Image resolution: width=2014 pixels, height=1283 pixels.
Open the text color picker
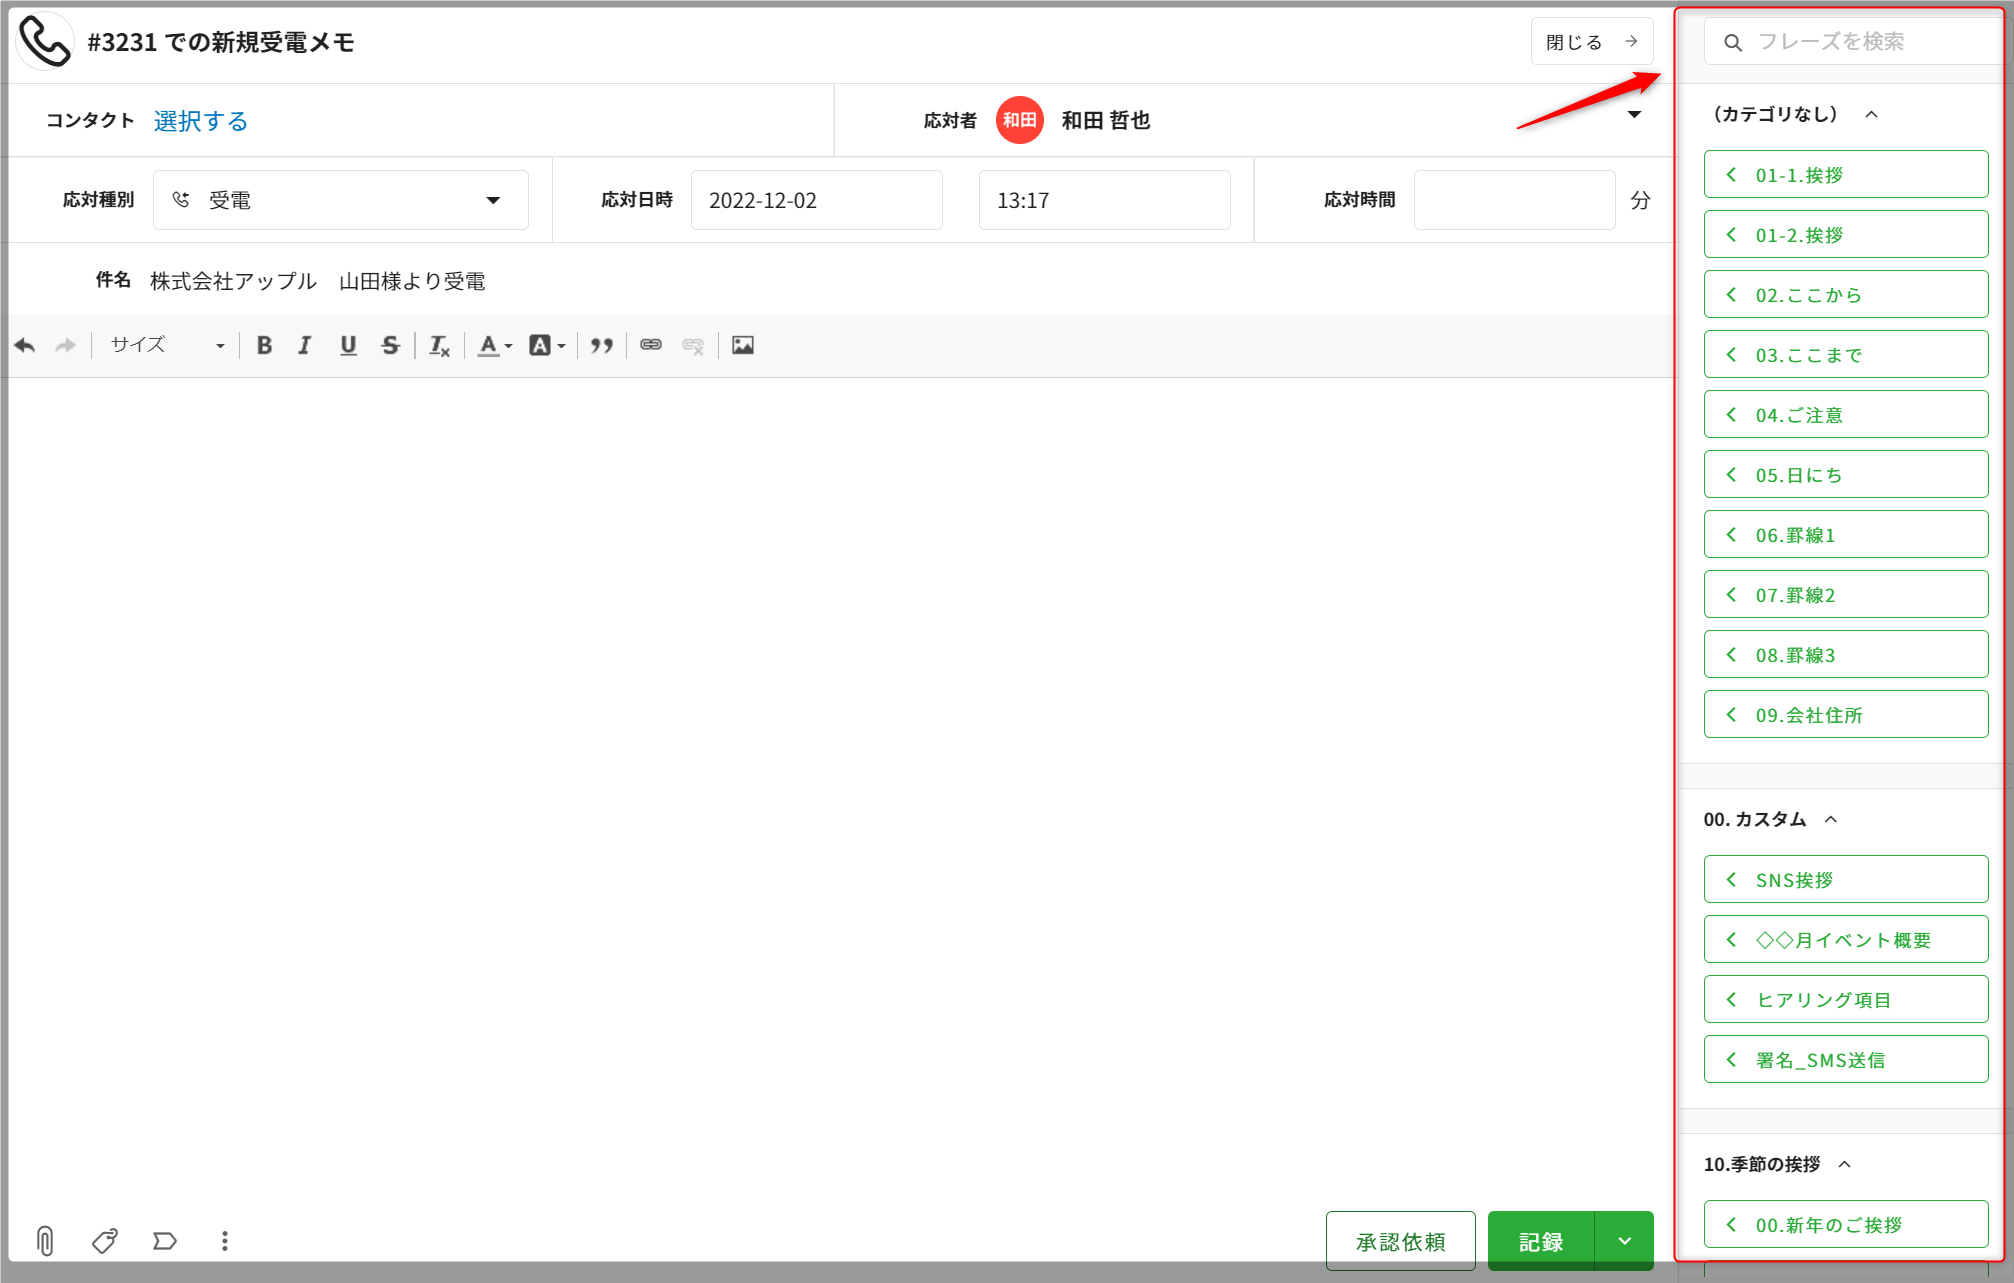pos(494,345)
